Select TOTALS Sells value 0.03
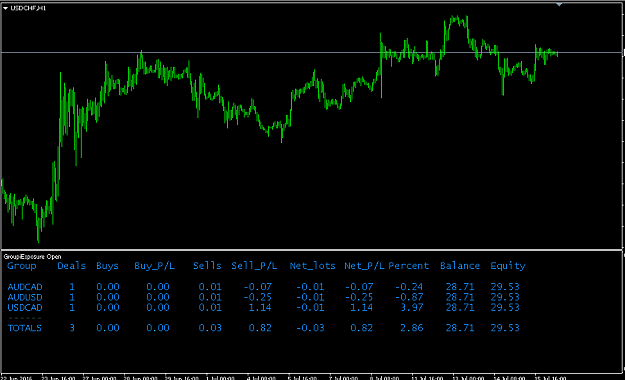This screenshot has height=380, width=625. click(x=210, y=328)
